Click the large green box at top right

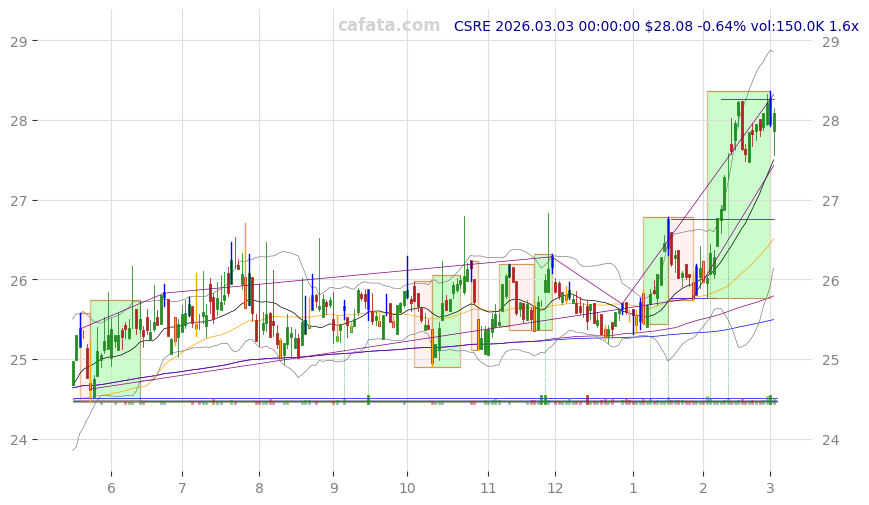coord(738,195)
